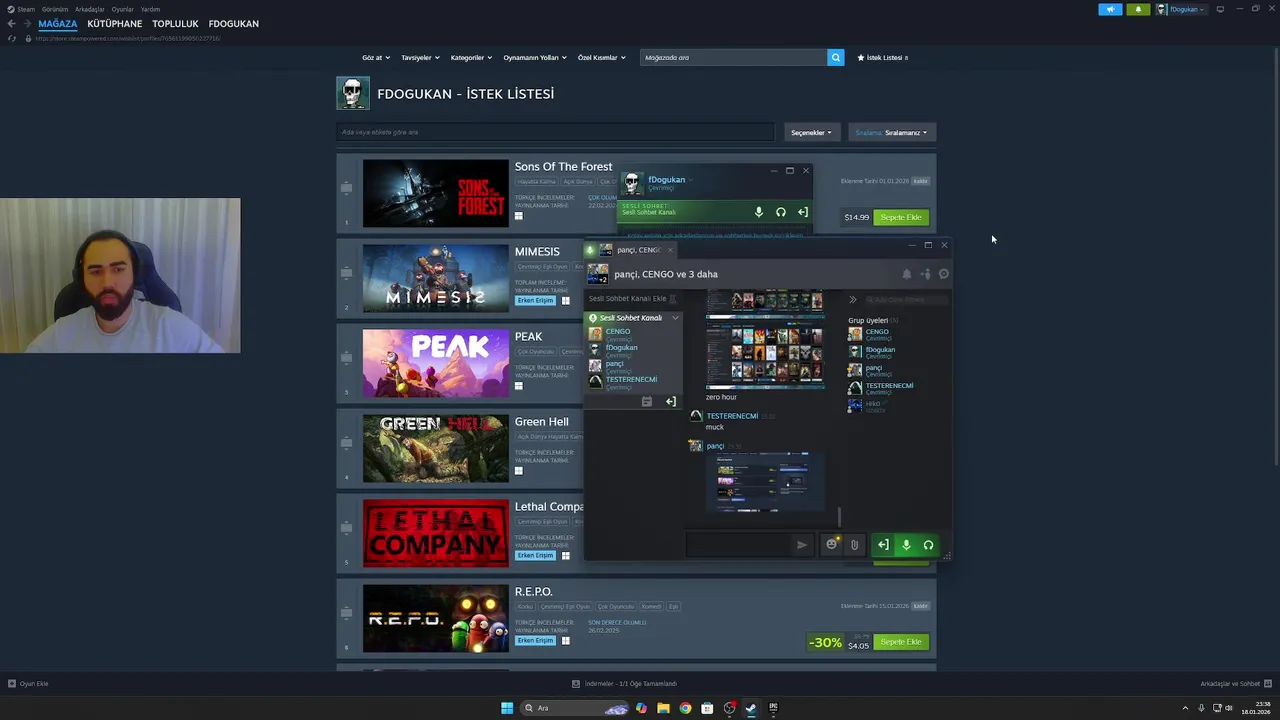Click the chat scrollbar thumb
Screen dimensions: 1280x720
coord(839,516)
